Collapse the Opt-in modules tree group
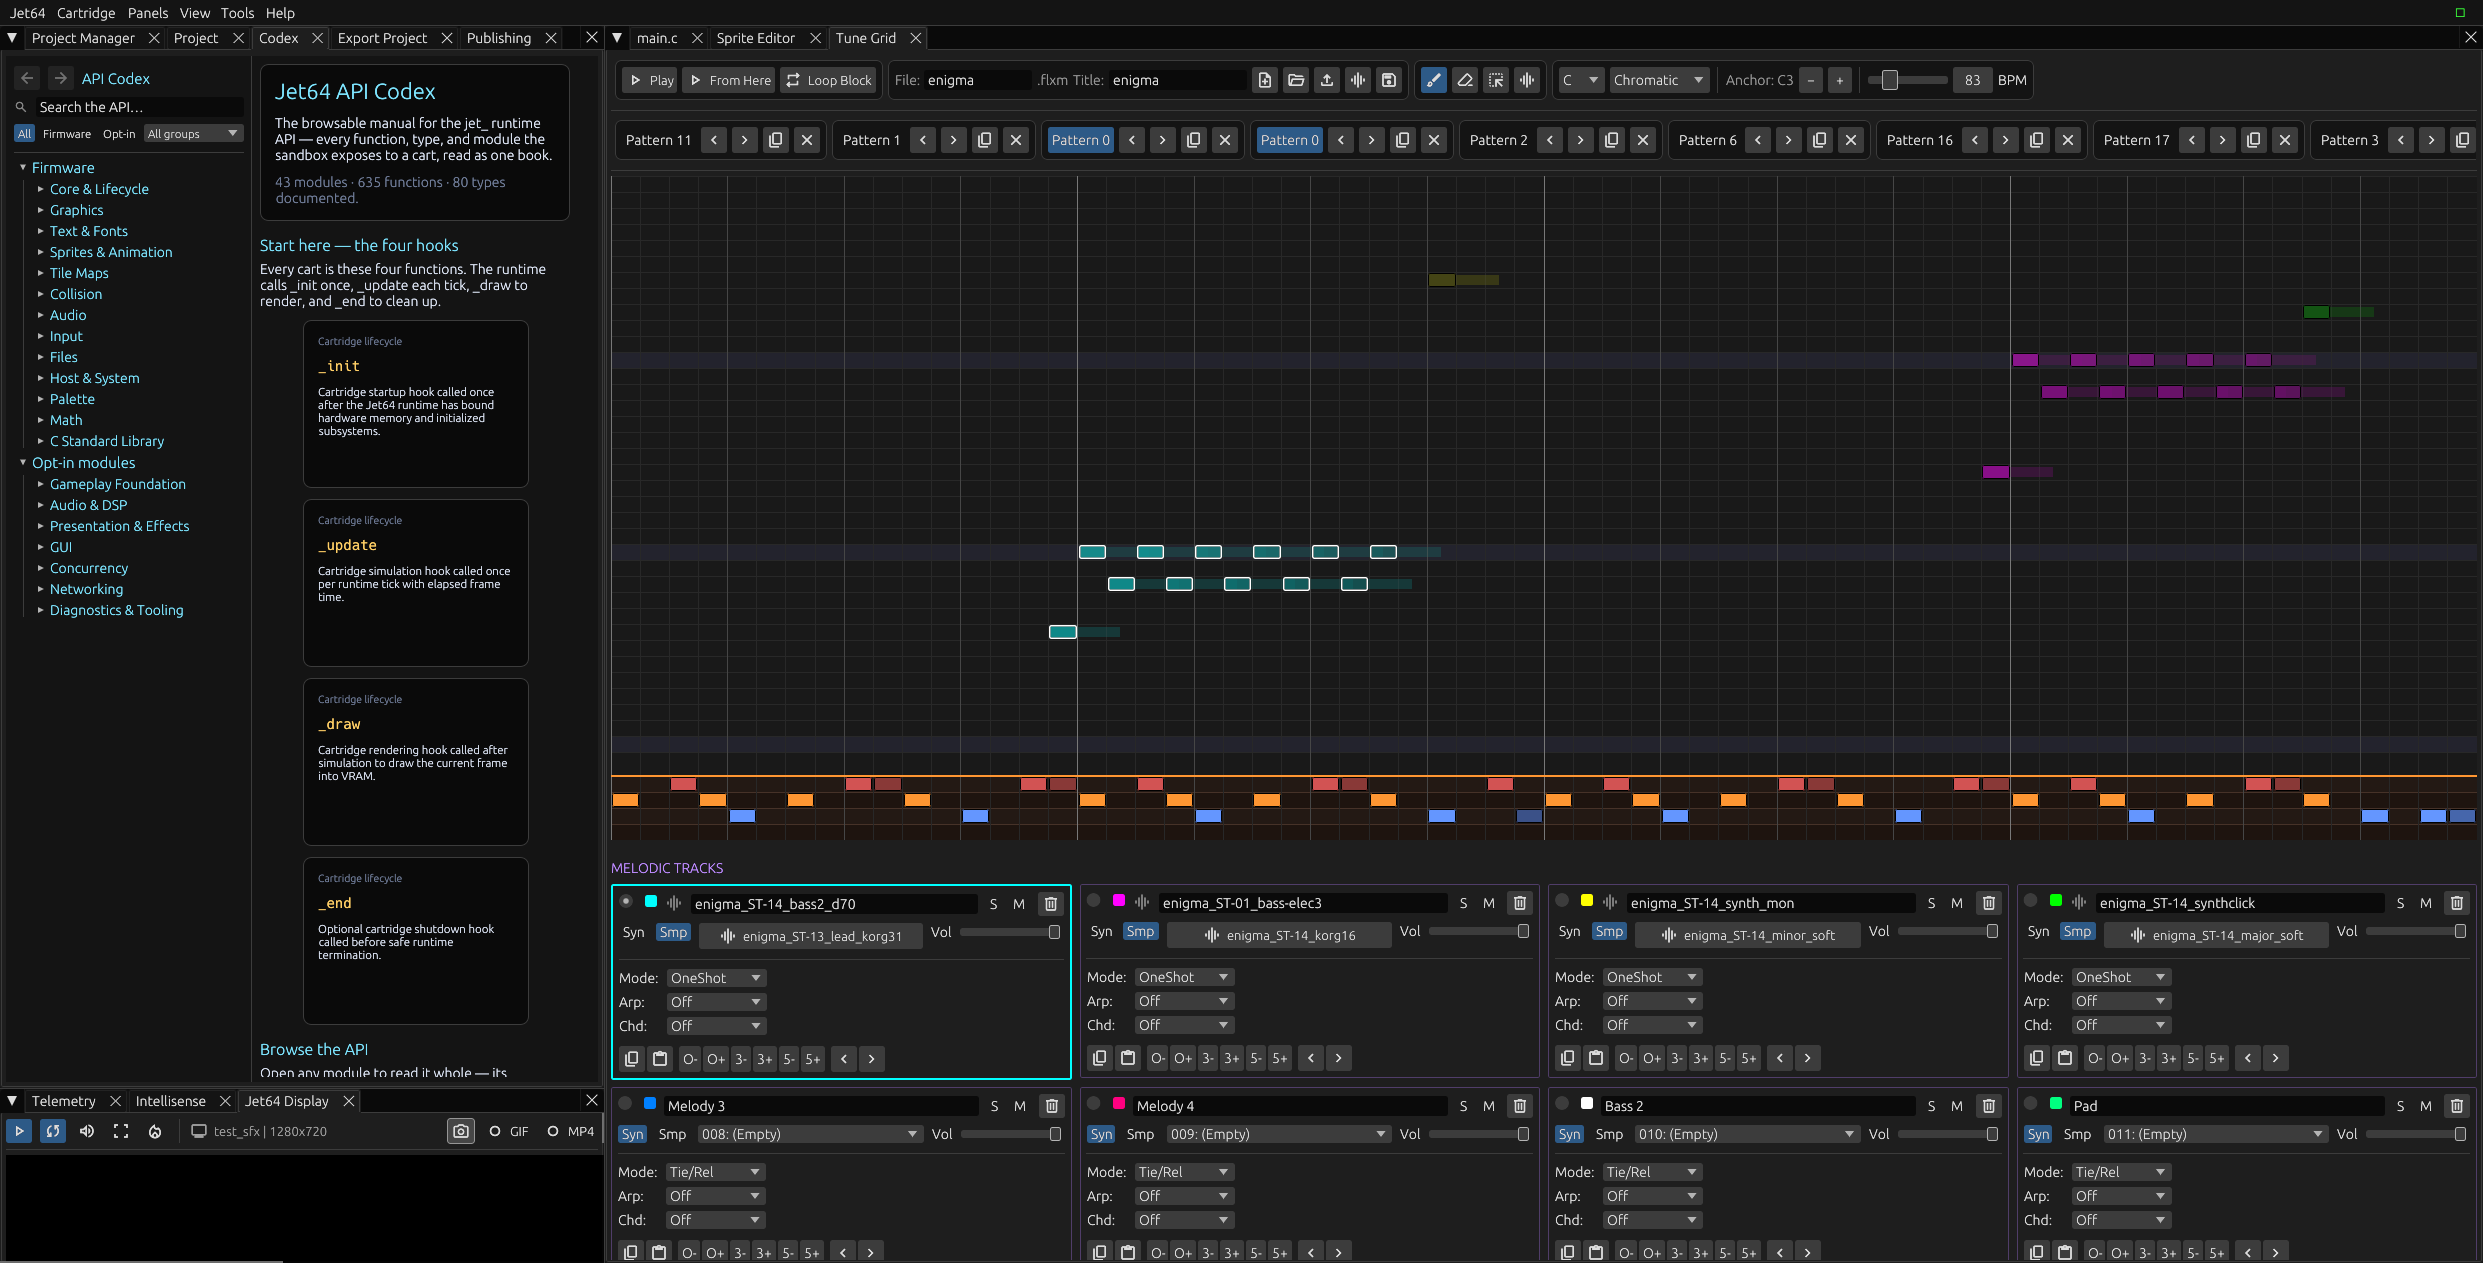This screenshot has width=2483, height=1263. 23,462
